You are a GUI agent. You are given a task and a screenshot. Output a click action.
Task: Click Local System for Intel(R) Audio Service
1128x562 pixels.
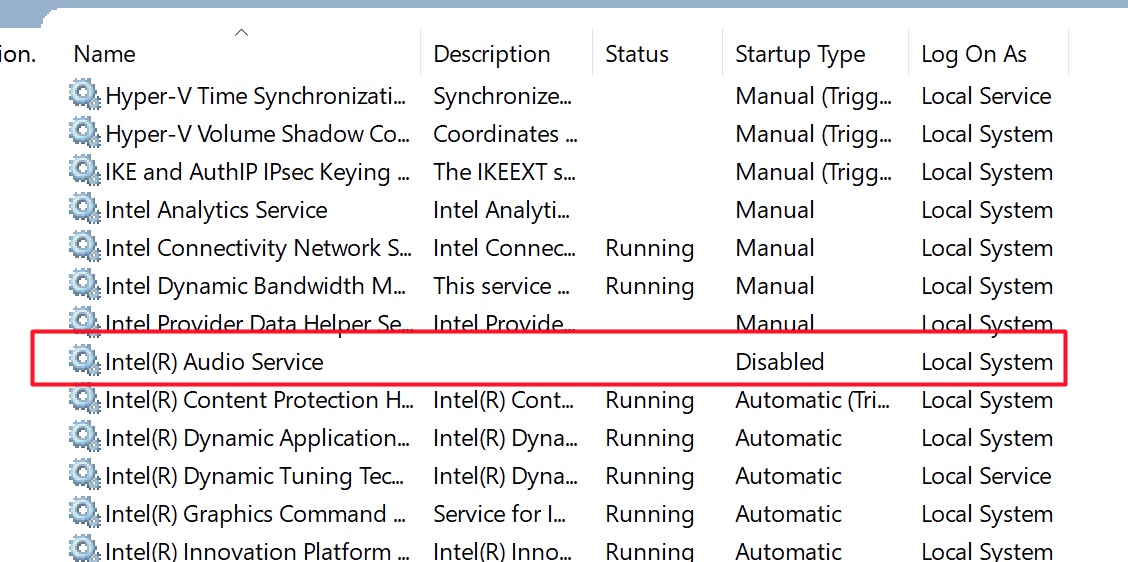pyautogui.click(x=987, y=362)
